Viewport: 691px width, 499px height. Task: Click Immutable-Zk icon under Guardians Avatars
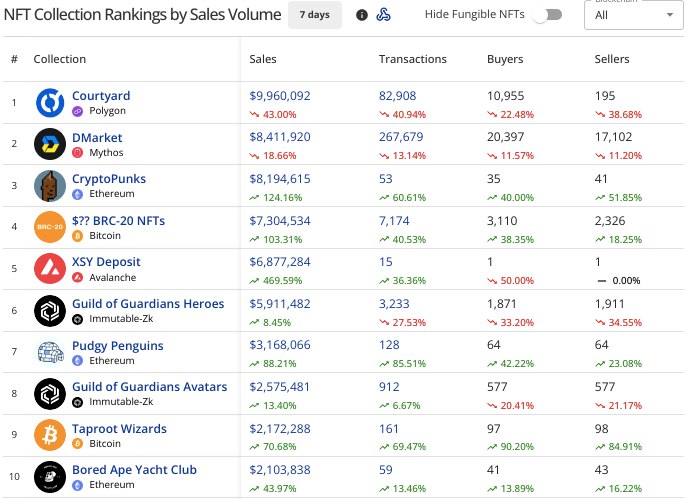[78, 402]
